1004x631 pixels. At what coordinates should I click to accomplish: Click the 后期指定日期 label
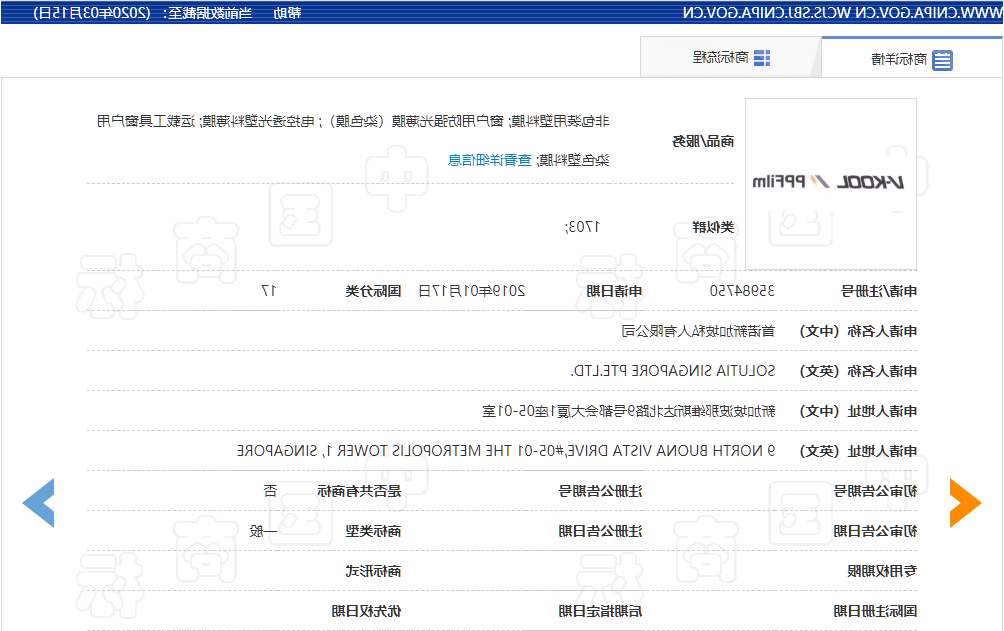pos(601,611)
